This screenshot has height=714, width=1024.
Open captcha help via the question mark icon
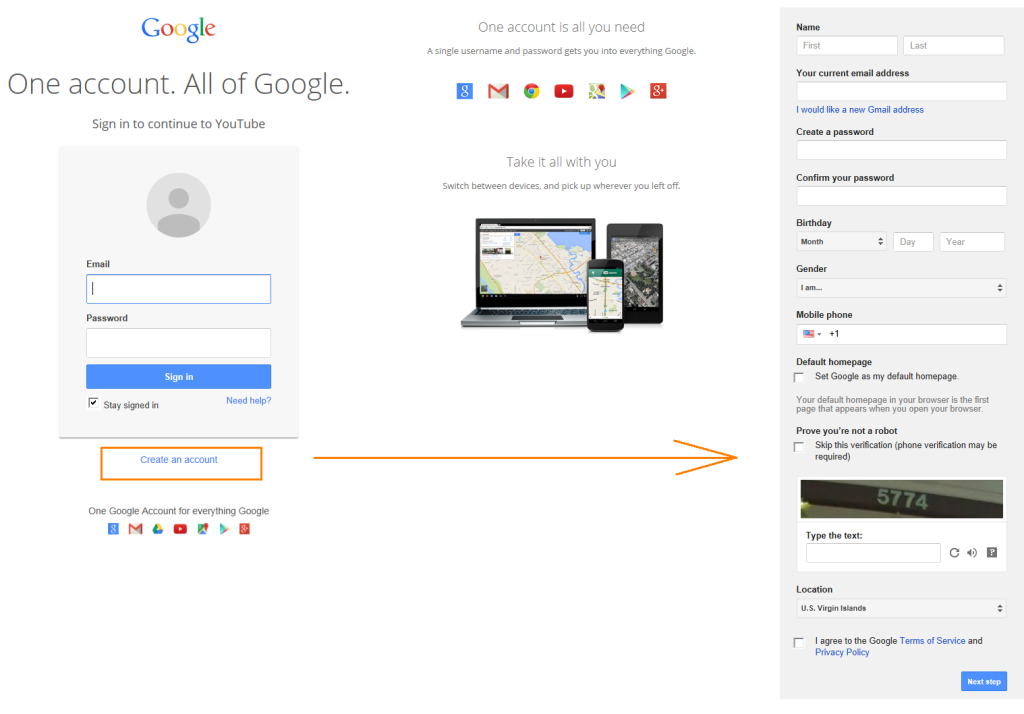pyautogui.click(x=990, y=552)
